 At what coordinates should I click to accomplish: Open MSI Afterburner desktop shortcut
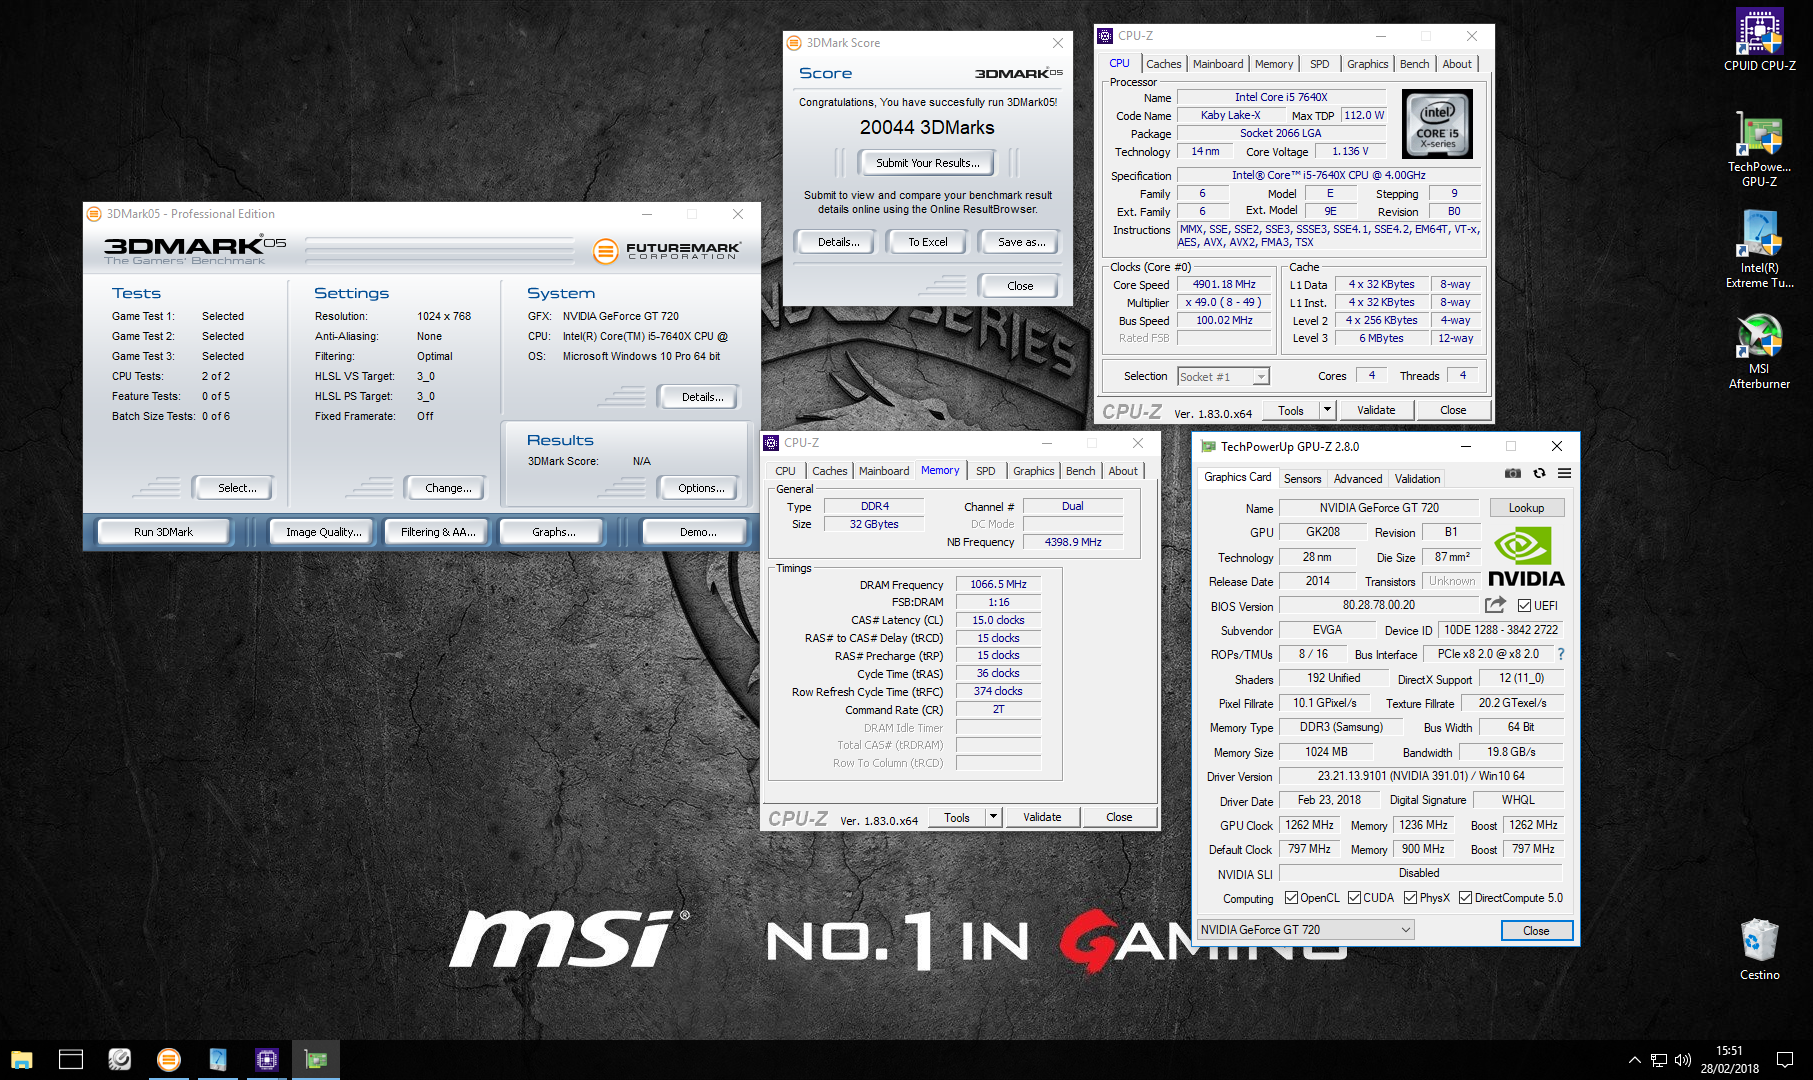click(x=1760, y=351)
